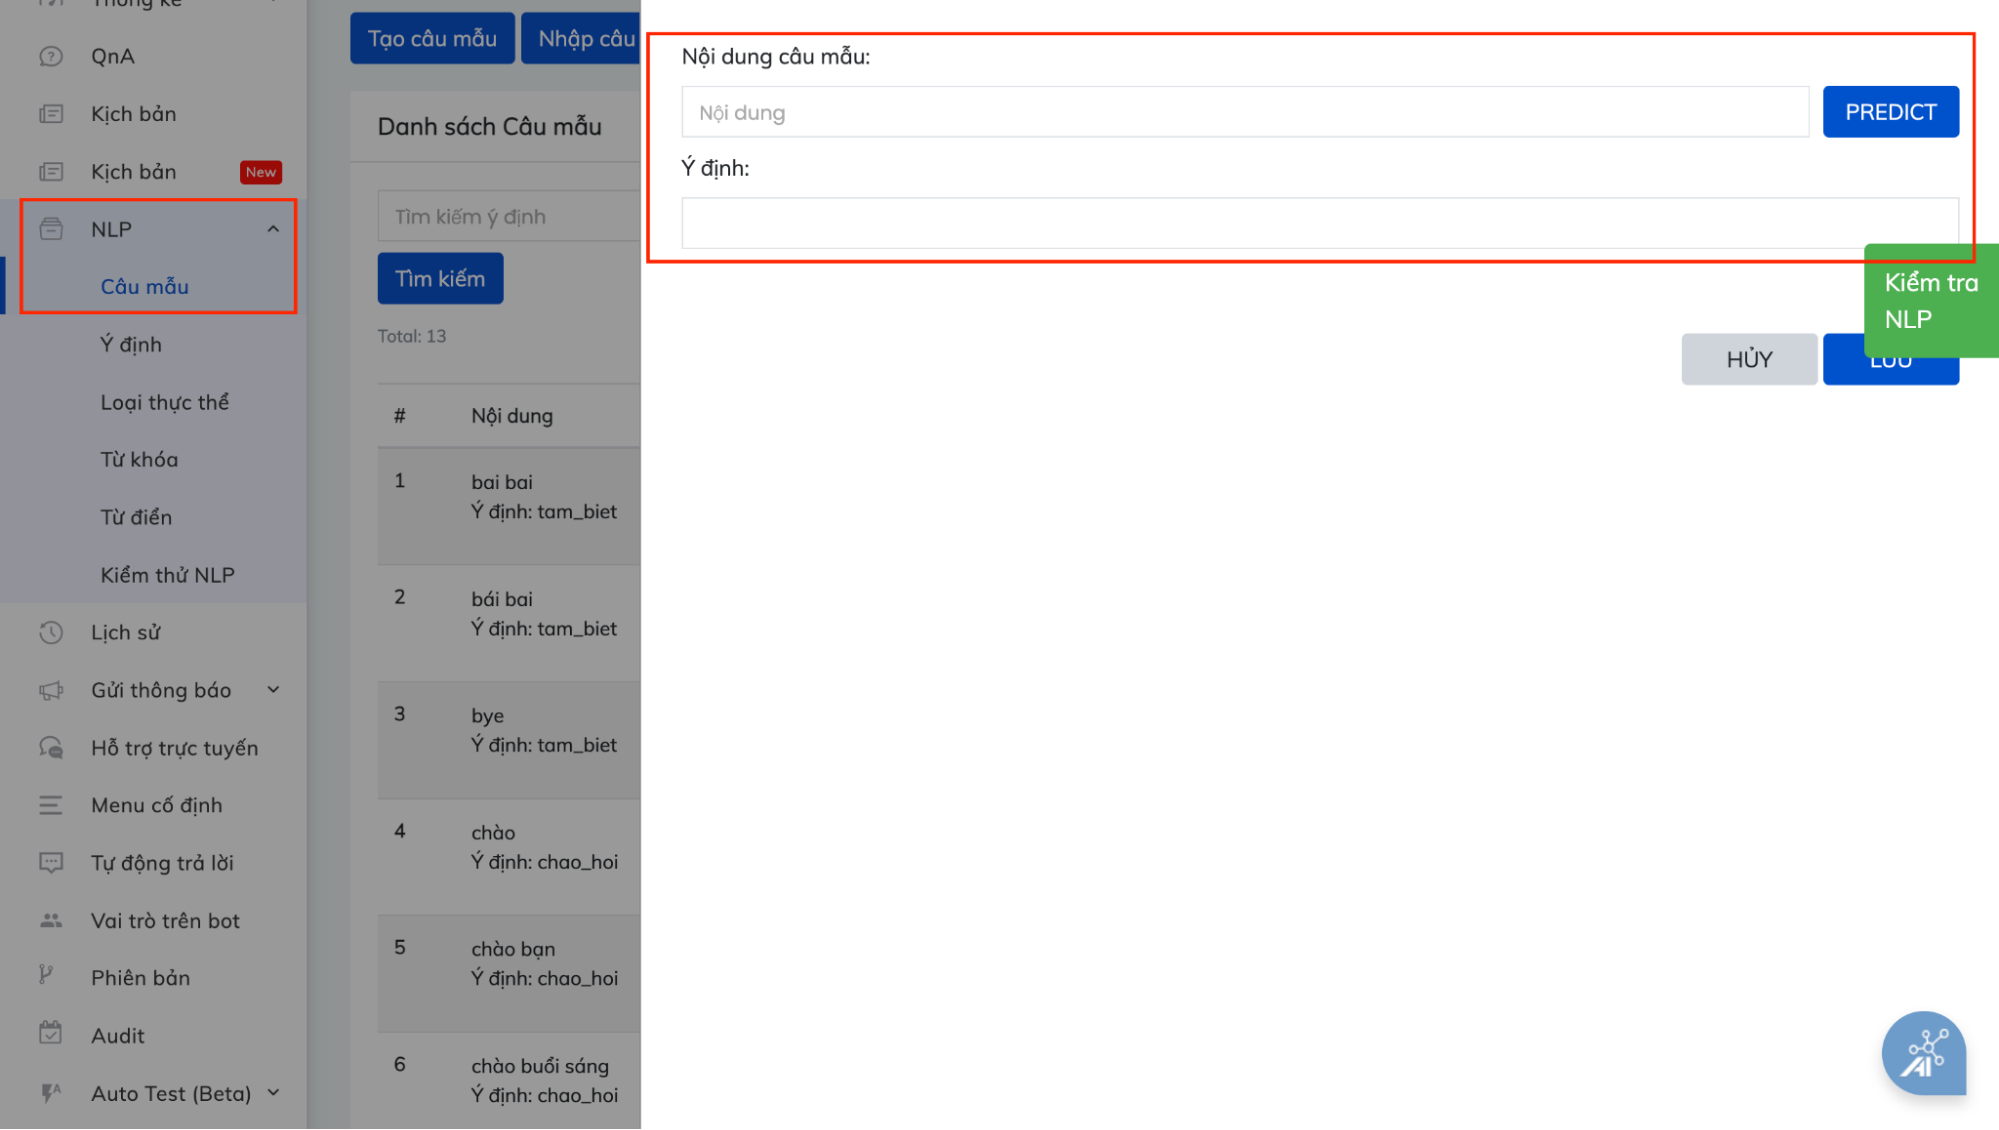Click the green Kiểm tra NLP button
Image resolution: width=1999 pixels, height=1130 pixels.
(x=1930, y=300)
